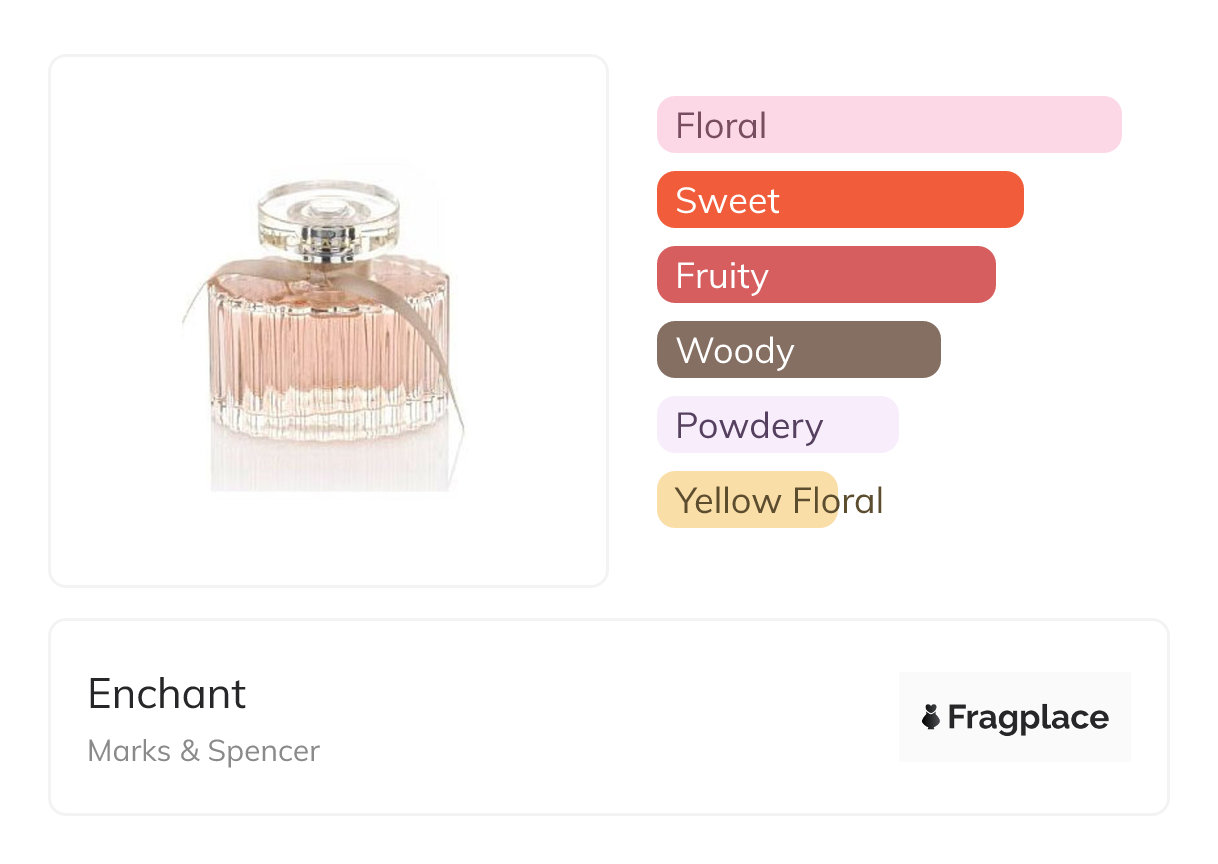Click the word "Powdery" label text
This screenshot has height=864, width=1218.
tap(749, 426)
